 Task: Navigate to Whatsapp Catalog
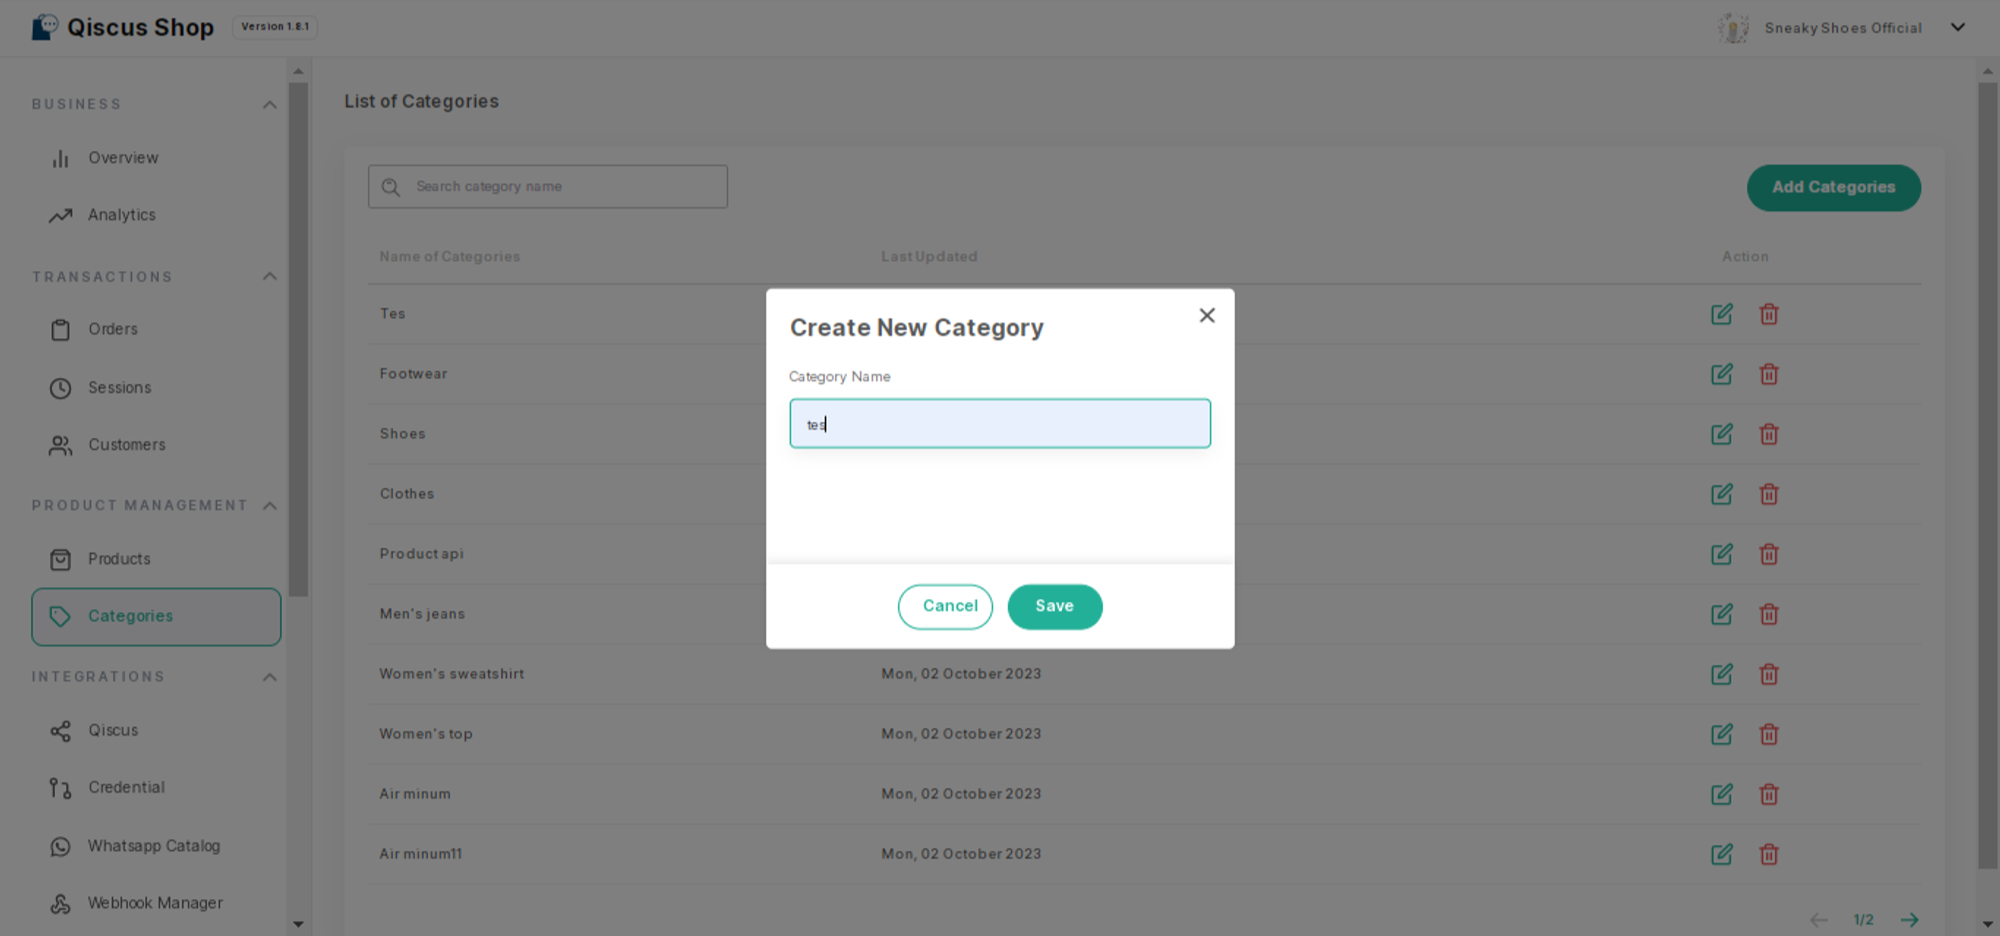pyautogui.click(x=153, y=846)
